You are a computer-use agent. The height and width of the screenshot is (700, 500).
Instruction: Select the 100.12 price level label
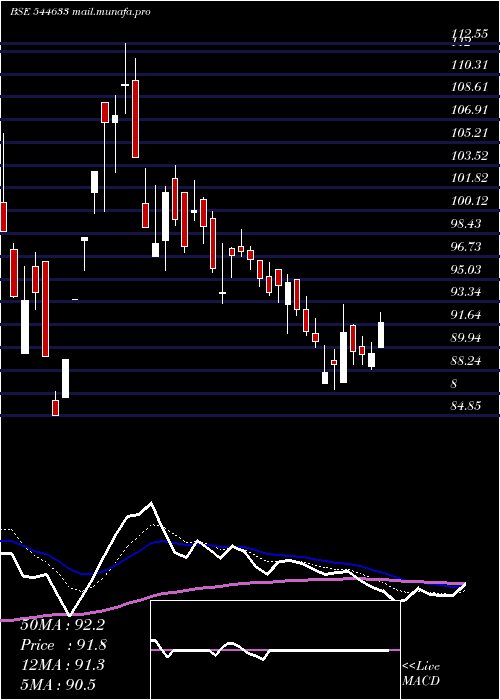click(469, 201)
